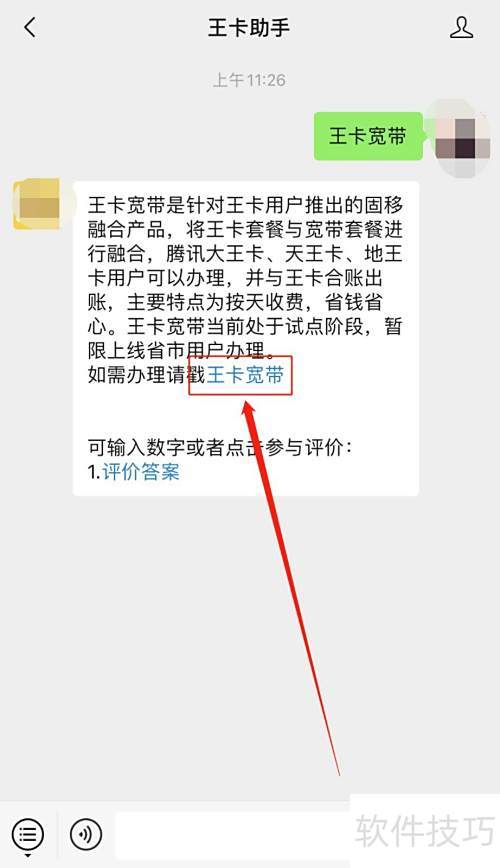The image size is (500, 868).
Task: Open the contact profile icon top right
Action: [461, 27]
